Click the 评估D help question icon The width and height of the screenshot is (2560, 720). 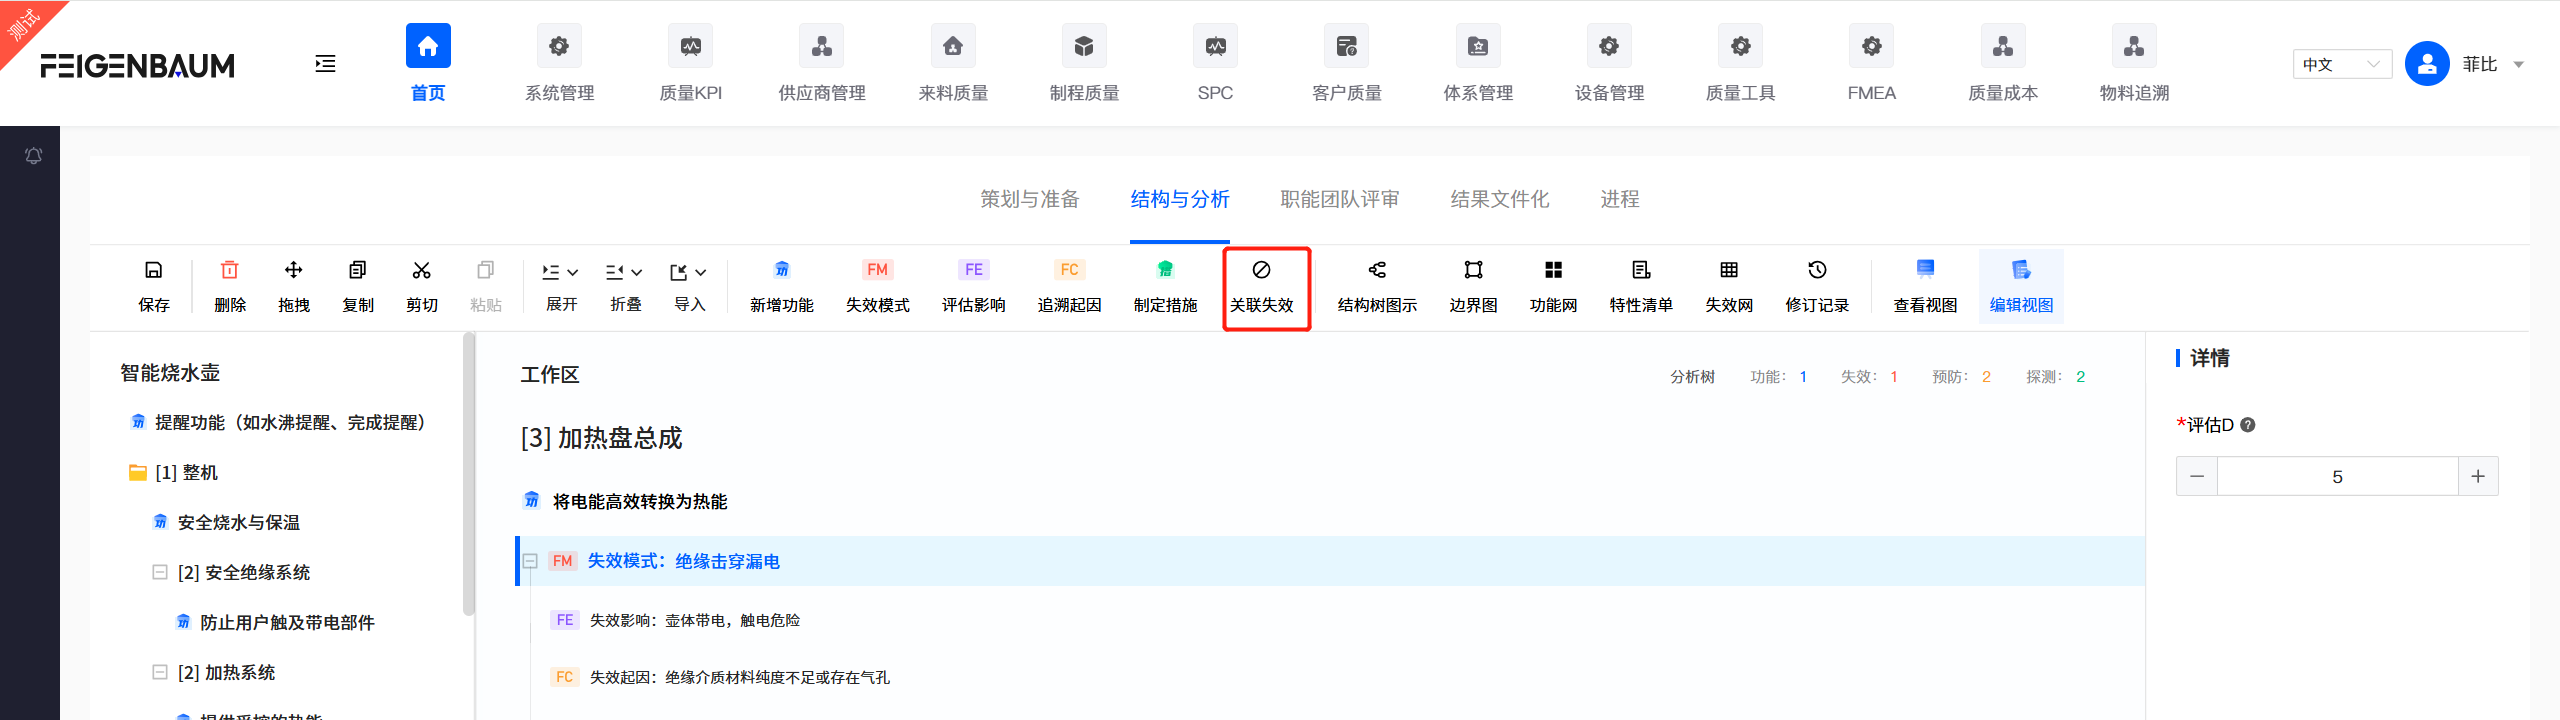click(x=2248, y=424)
